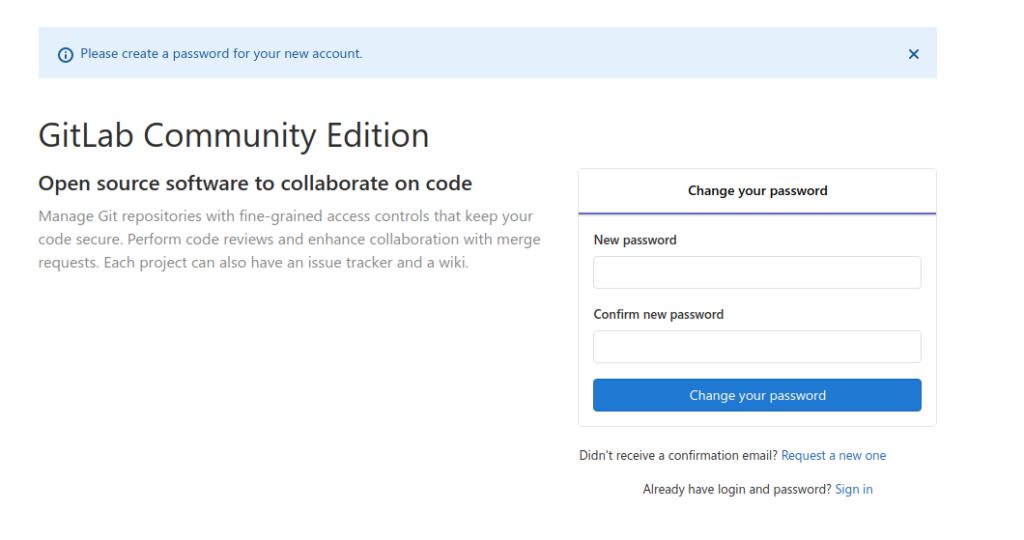Image resolution: width=1024 pixels, height=540 pixels.
Task: Click the 'Please create a password' alert message
Action: 221,54
